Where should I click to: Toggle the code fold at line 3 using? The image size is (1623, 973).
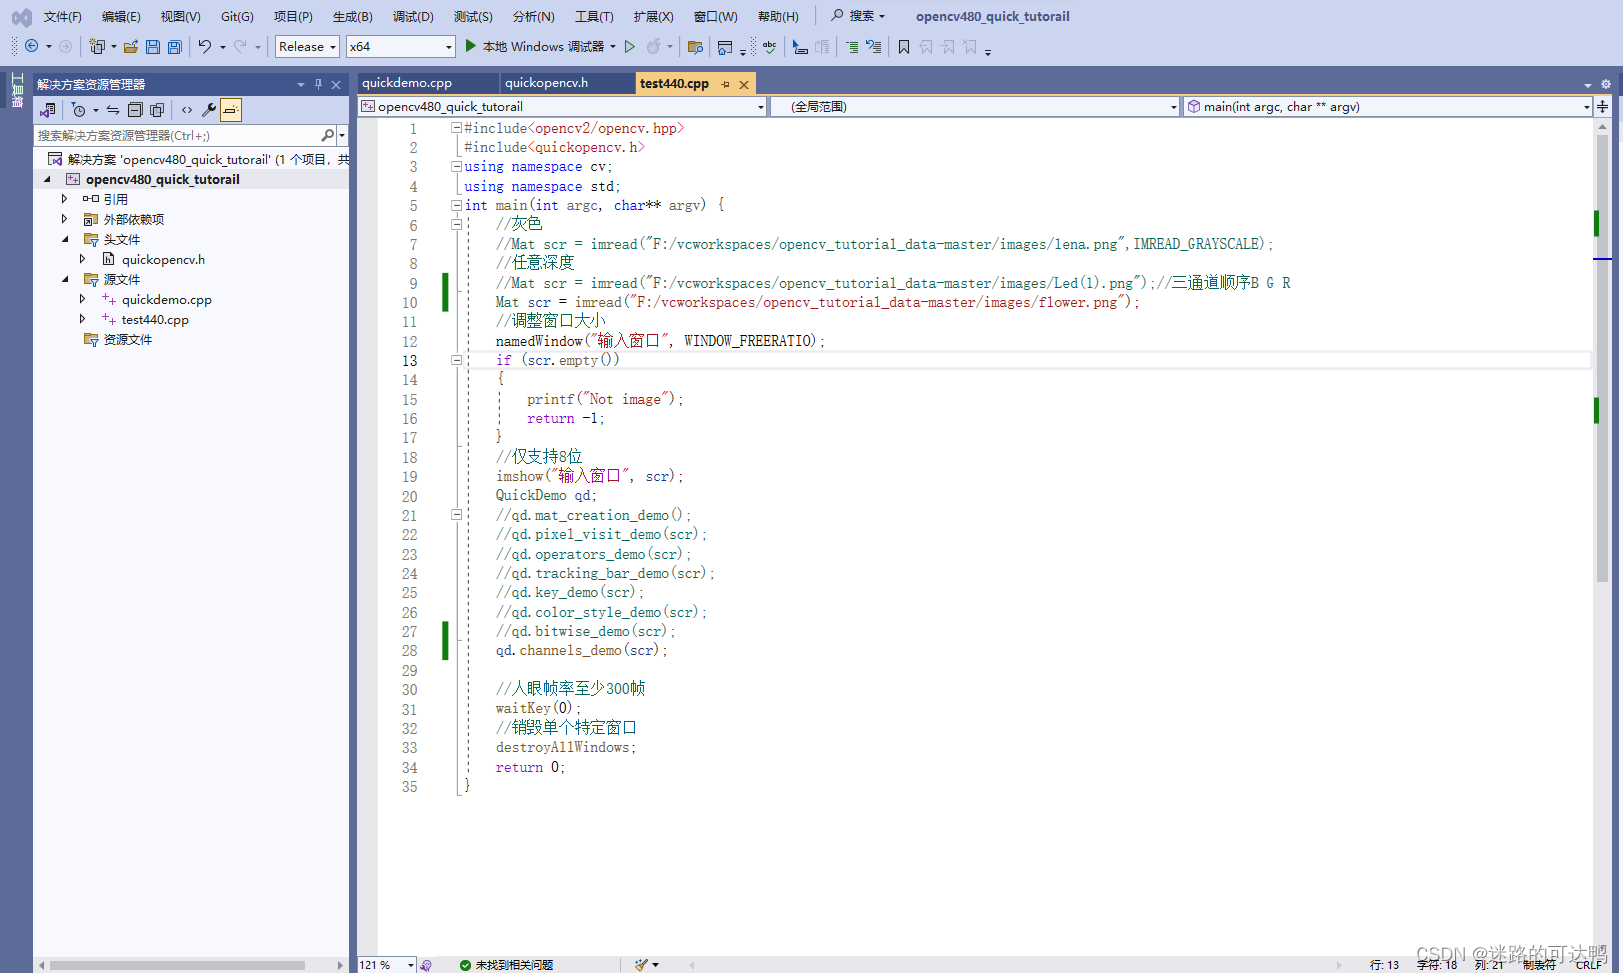[456, 167]
